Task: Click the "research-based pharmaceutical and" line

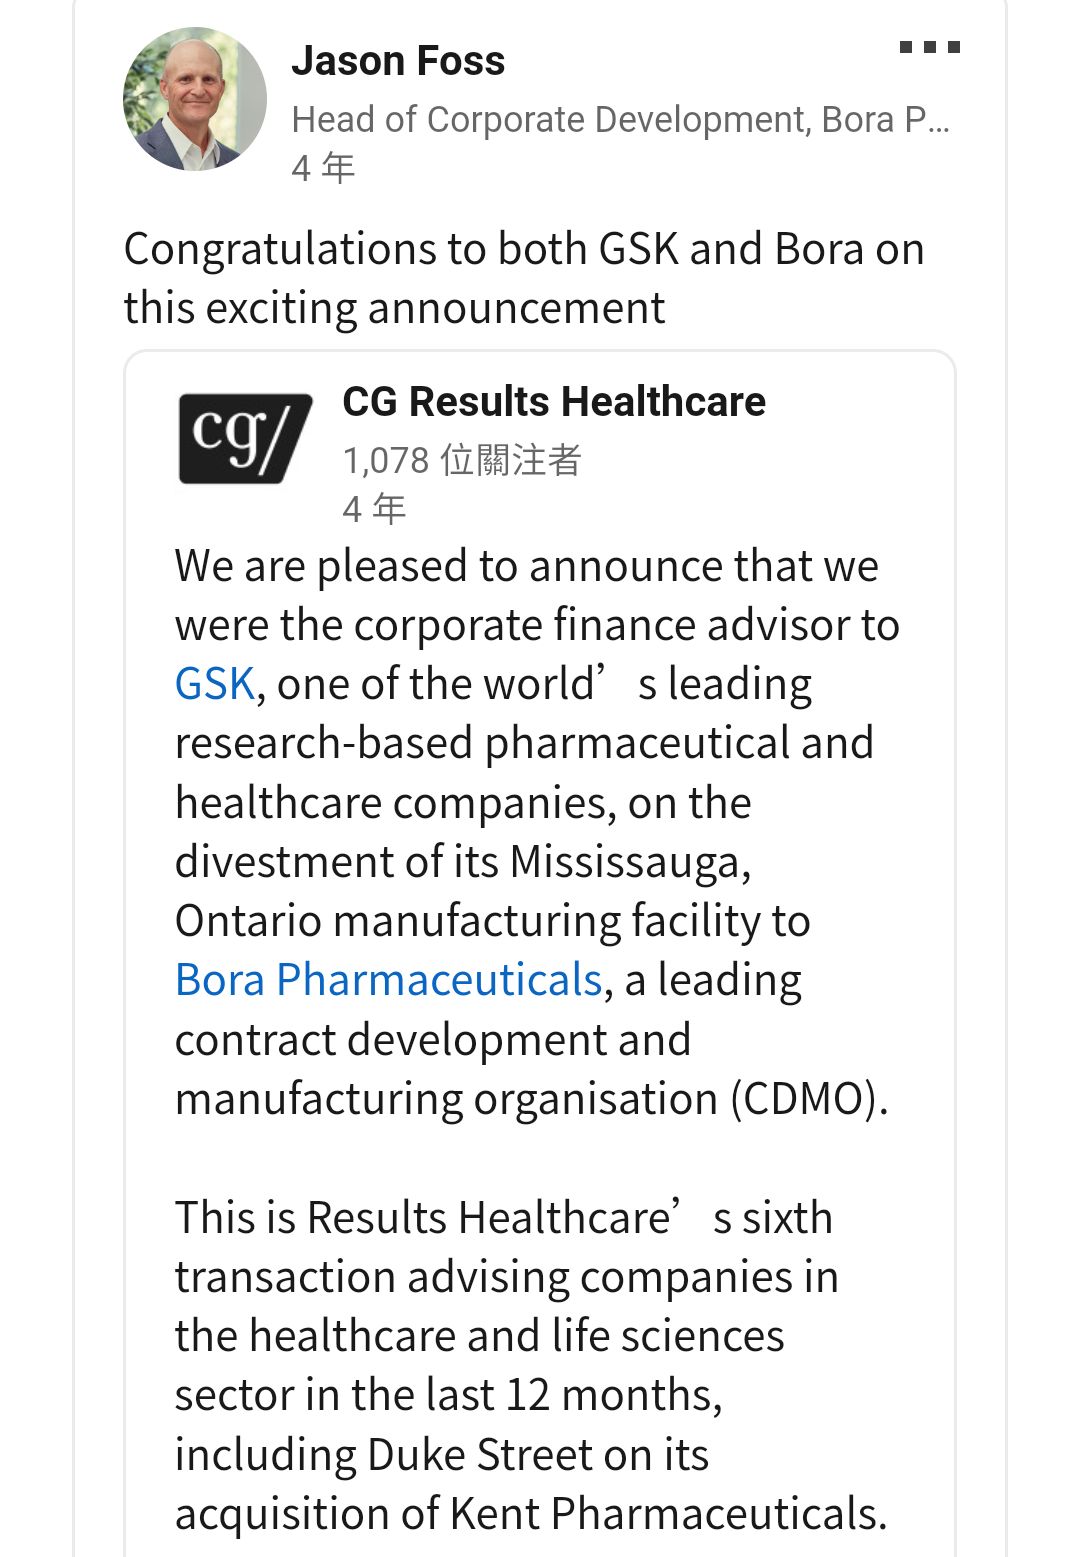Action: [524, 743]
